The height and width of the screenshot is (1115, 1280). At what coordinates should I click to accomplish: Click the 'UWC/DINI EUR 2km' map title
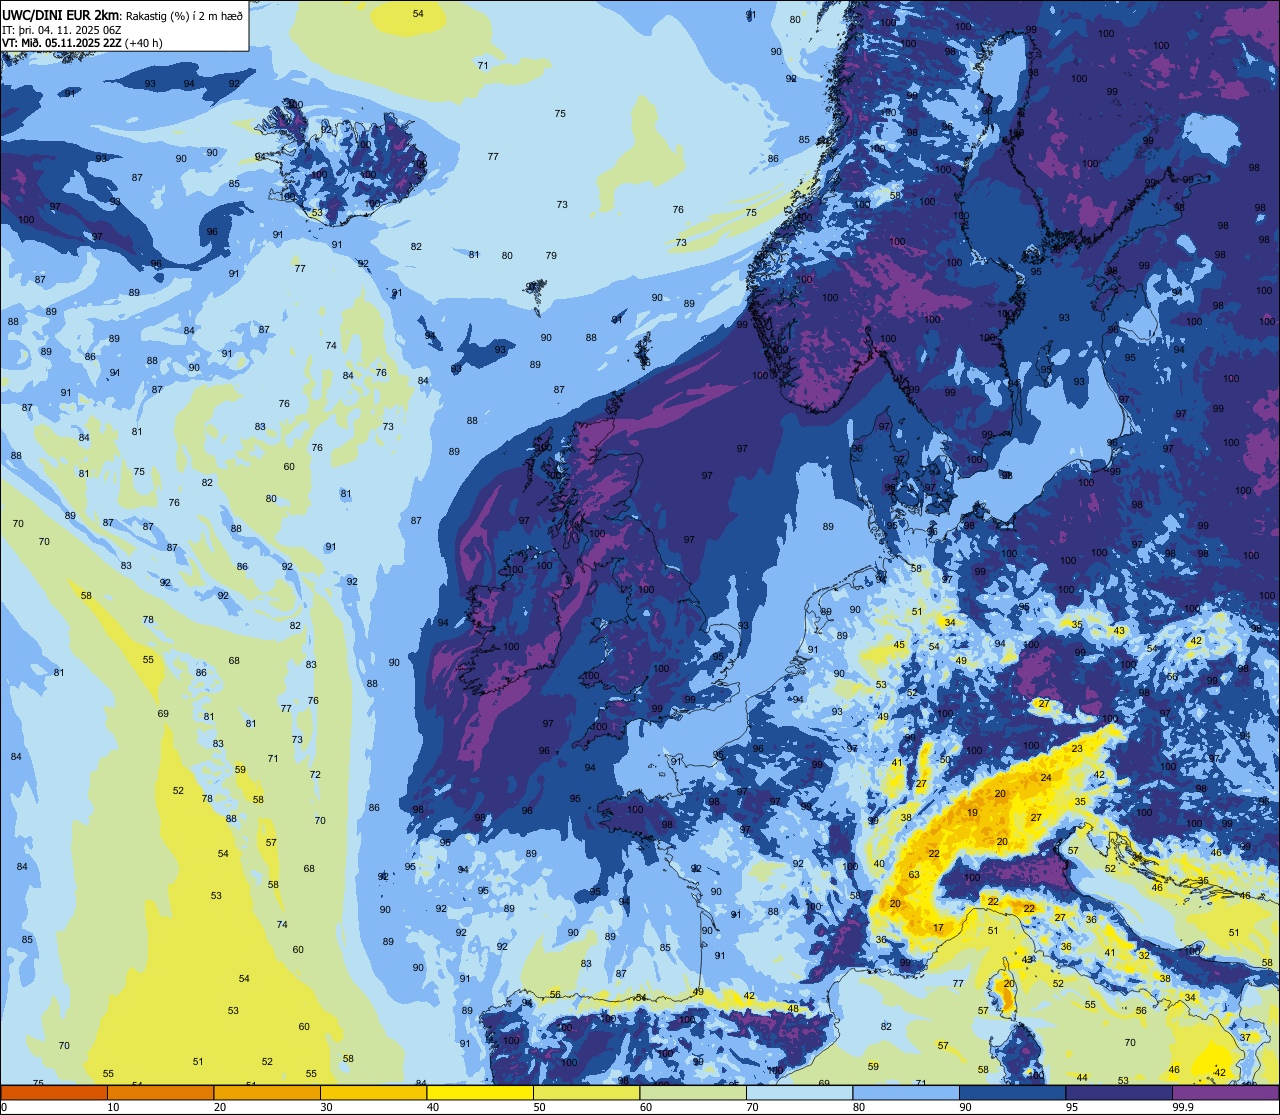point(61,15)
